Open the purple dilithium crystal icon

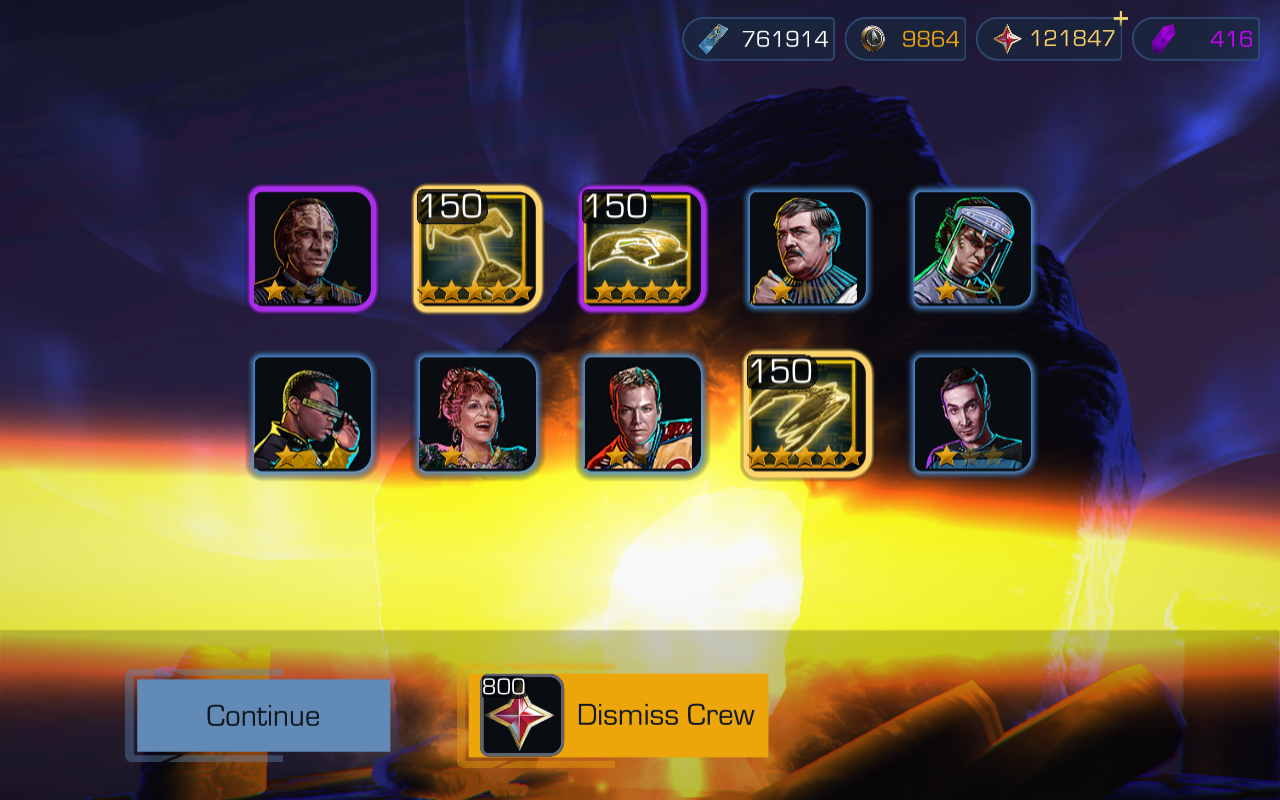point(1162,39)
